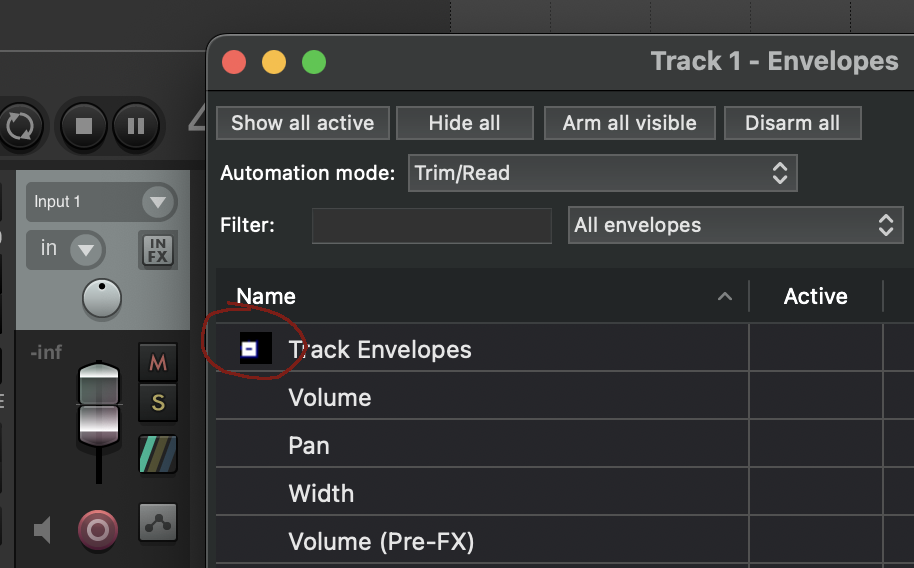This screenshot has height=568, width=914.
Task: Open the Input 1 dropdown
Action: pos(101,202)
